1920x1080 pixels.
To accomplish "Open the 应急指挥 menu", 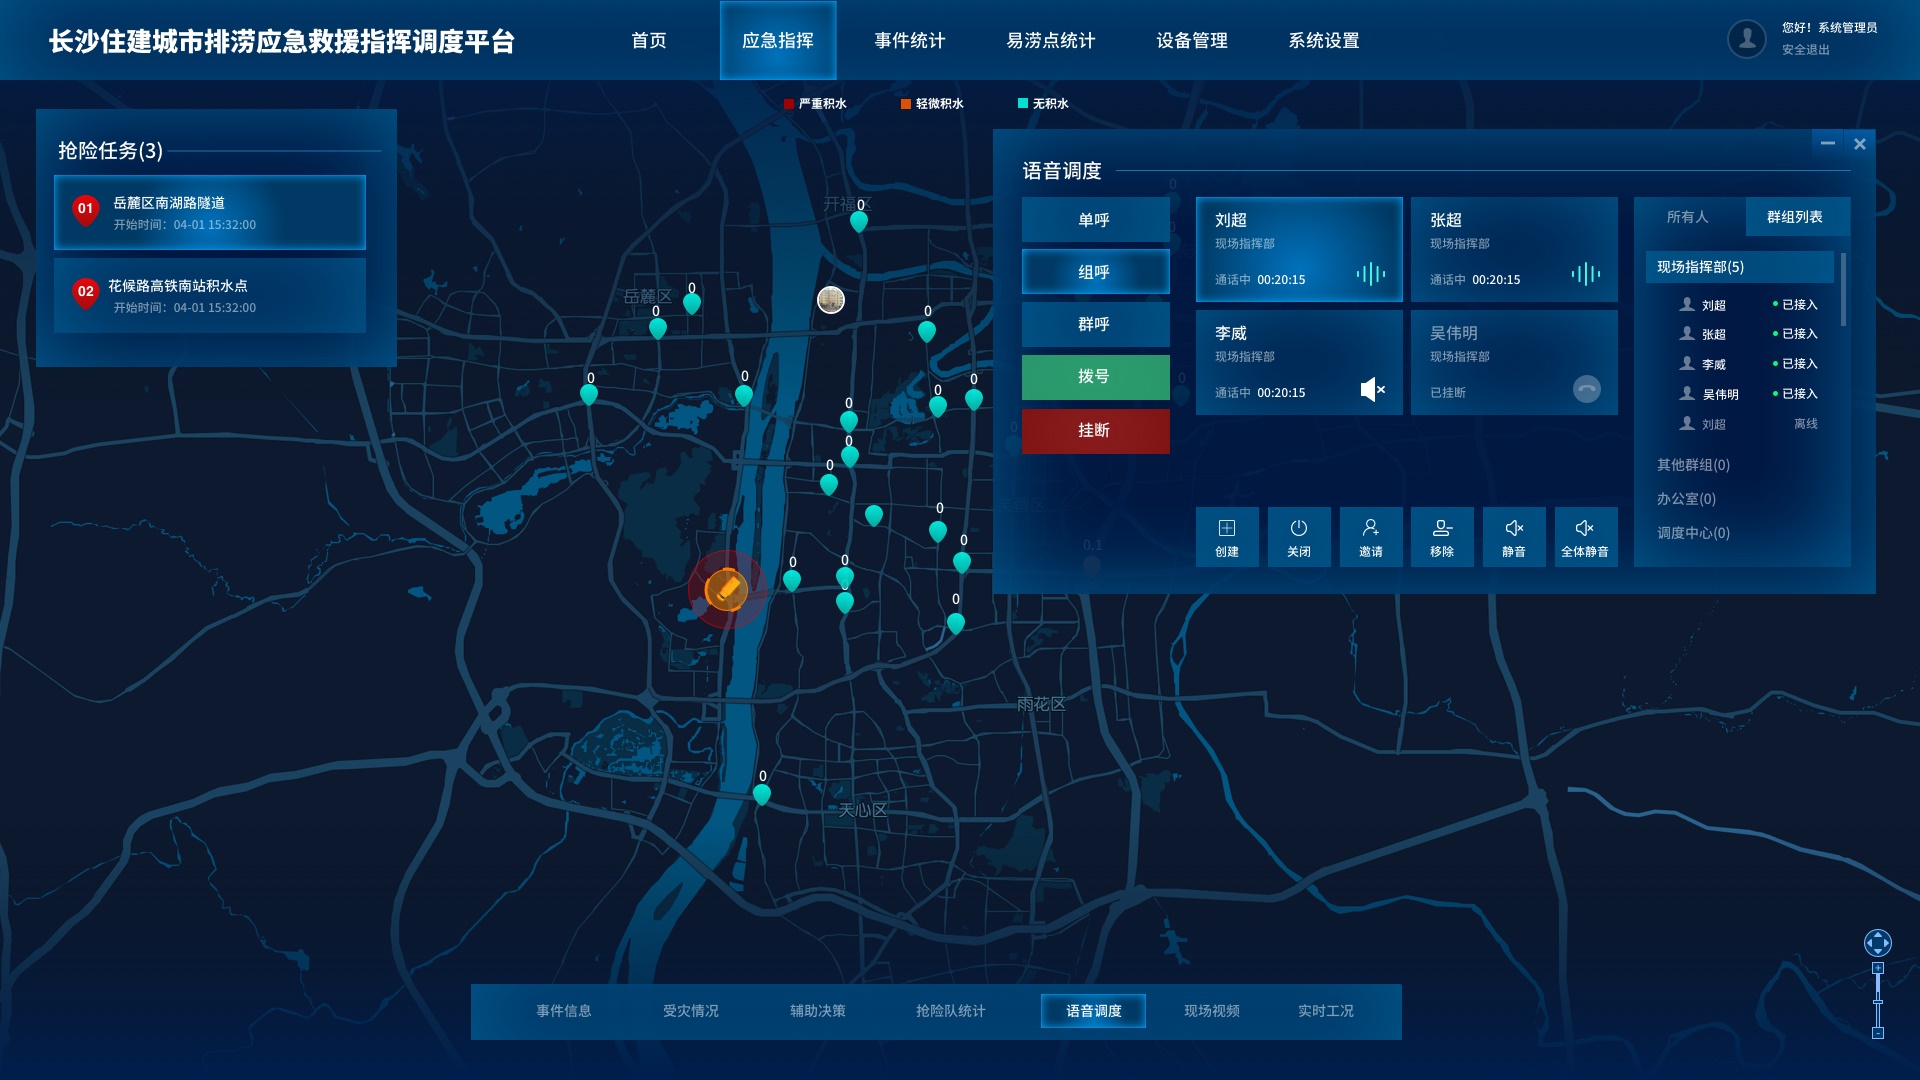I will click(778, 40).
